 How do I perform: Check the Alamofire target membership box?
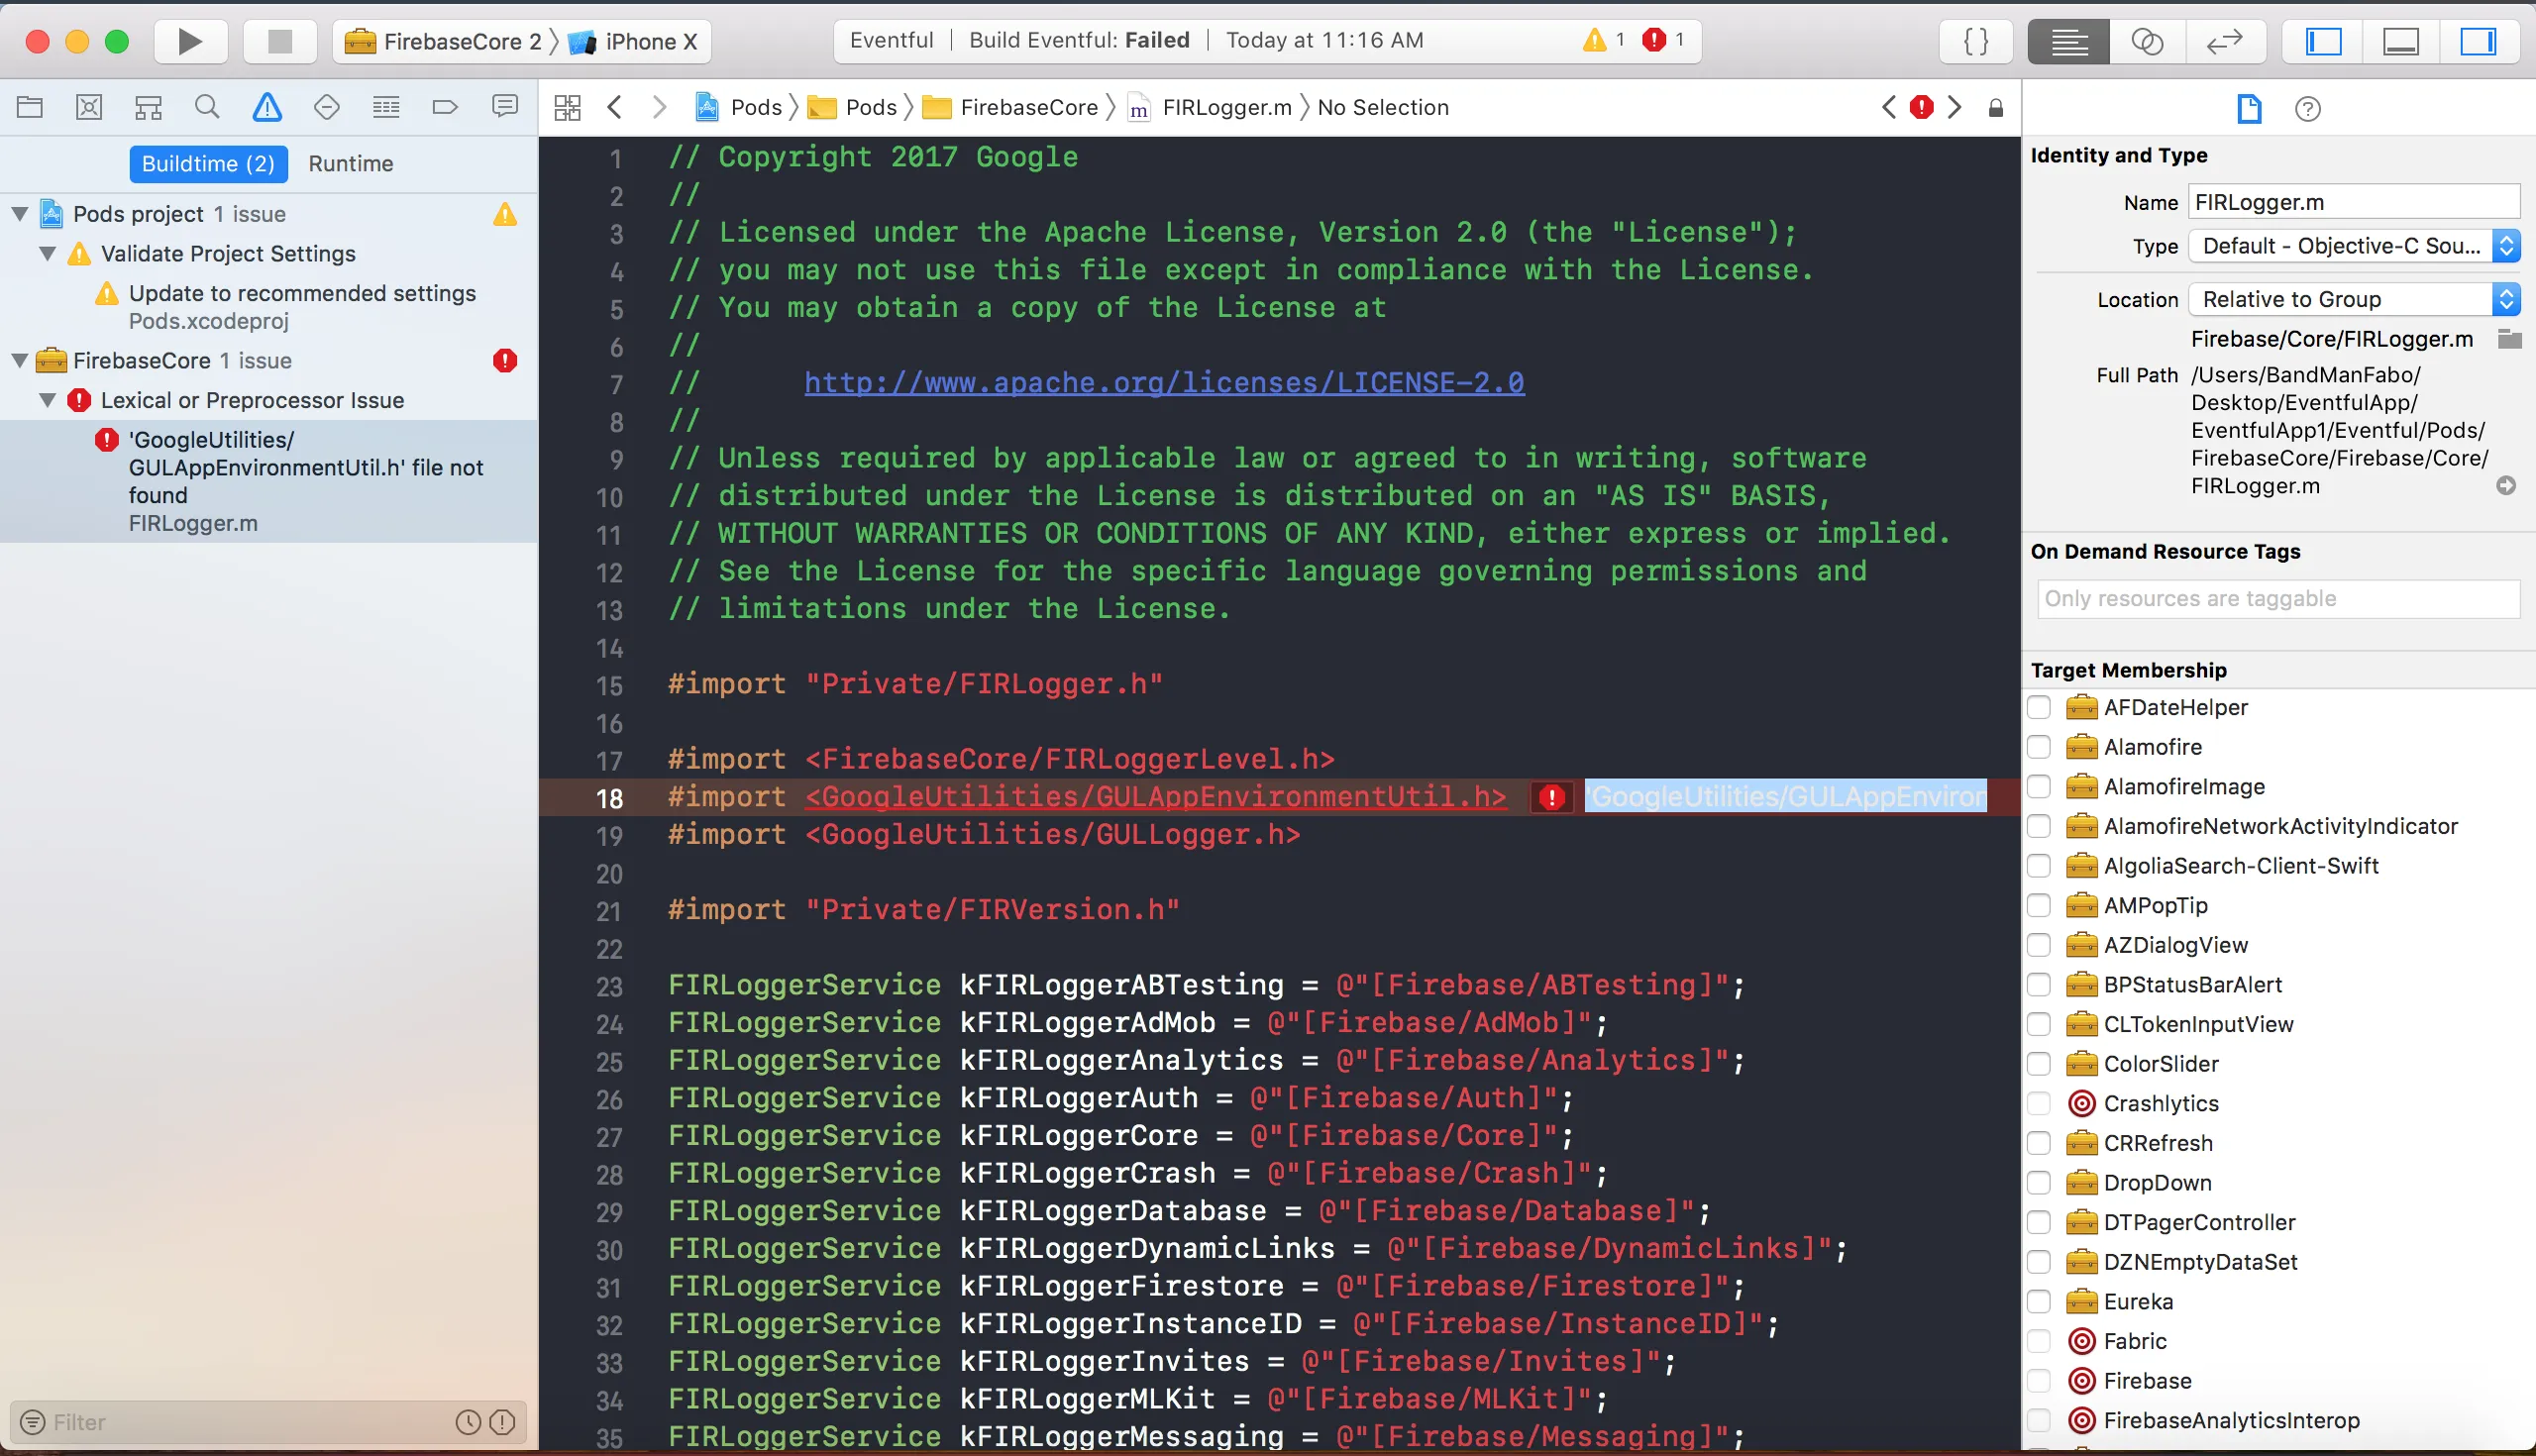click(x=2039, y=747)
